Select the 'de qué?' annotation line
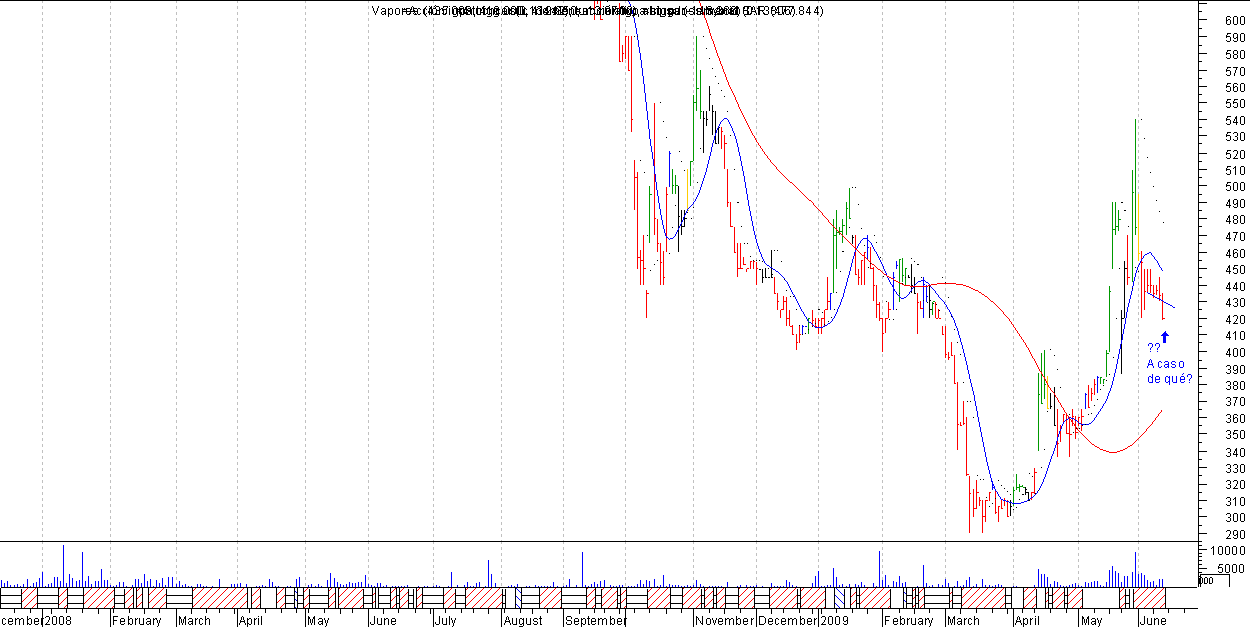 click(x=1170, y=379)
